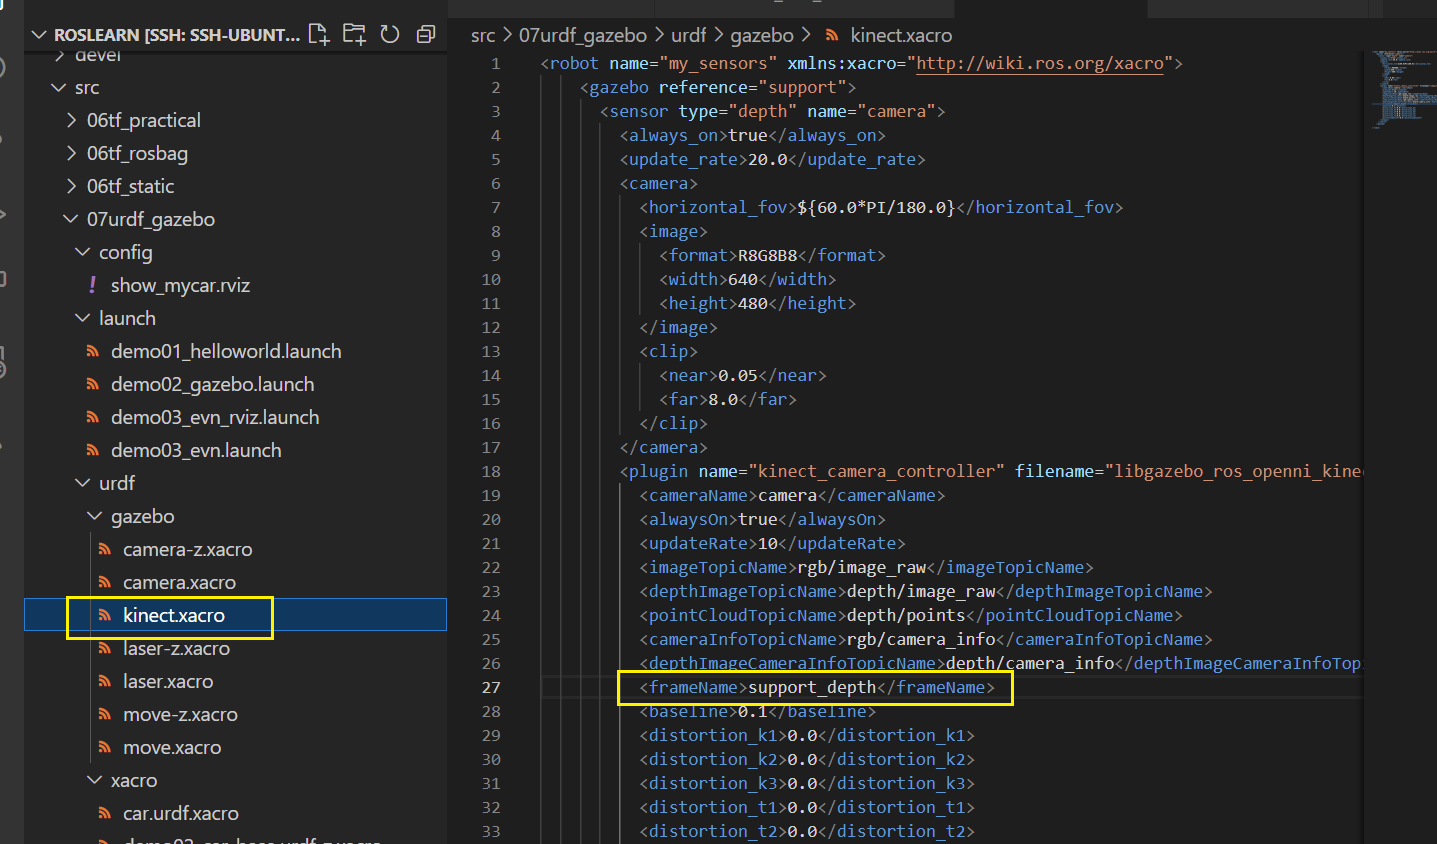Expand the 06tf_practical folder
This screenshot has height=844, width=1437.
[71, 120]
